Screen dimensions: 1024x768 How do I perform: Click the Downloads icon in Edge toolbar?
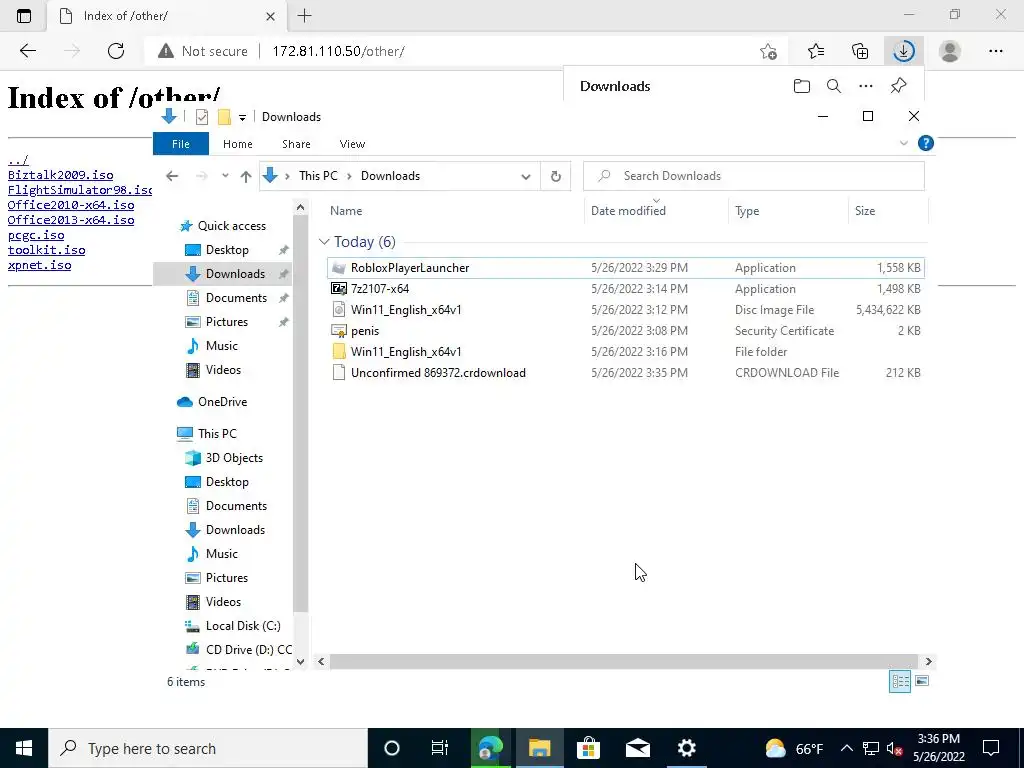pos(904,51)
